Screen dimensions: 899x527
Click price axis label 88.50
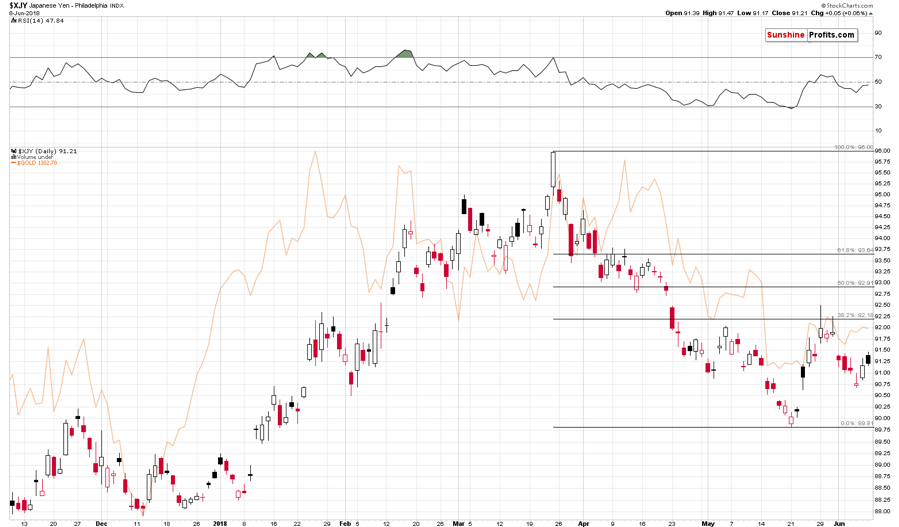(x=882, y=488)
